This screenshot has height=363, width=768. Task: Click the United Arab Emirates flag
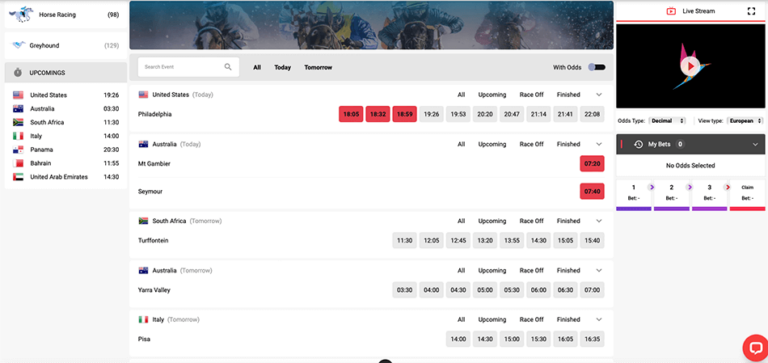tap(18, 177)
